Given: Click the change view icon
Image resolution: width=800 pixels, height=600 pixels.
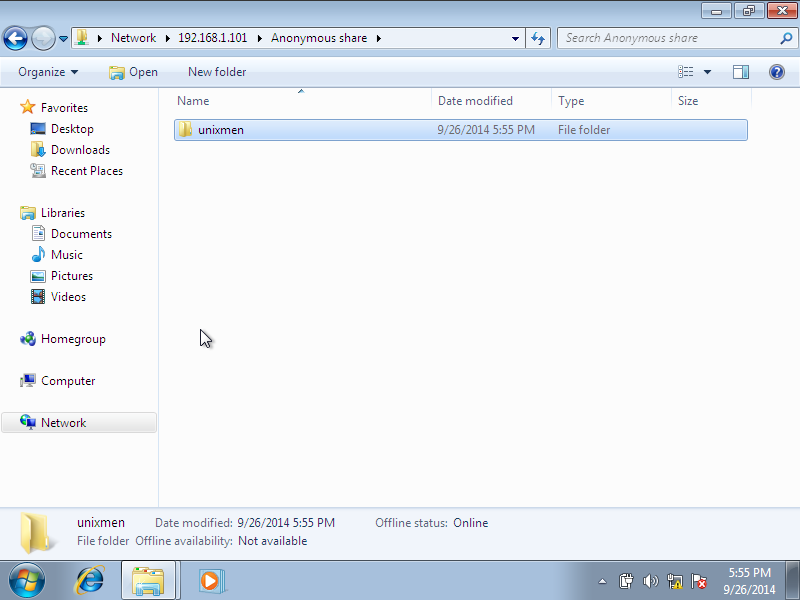Looking at the screenshot, I should point(685,72).
